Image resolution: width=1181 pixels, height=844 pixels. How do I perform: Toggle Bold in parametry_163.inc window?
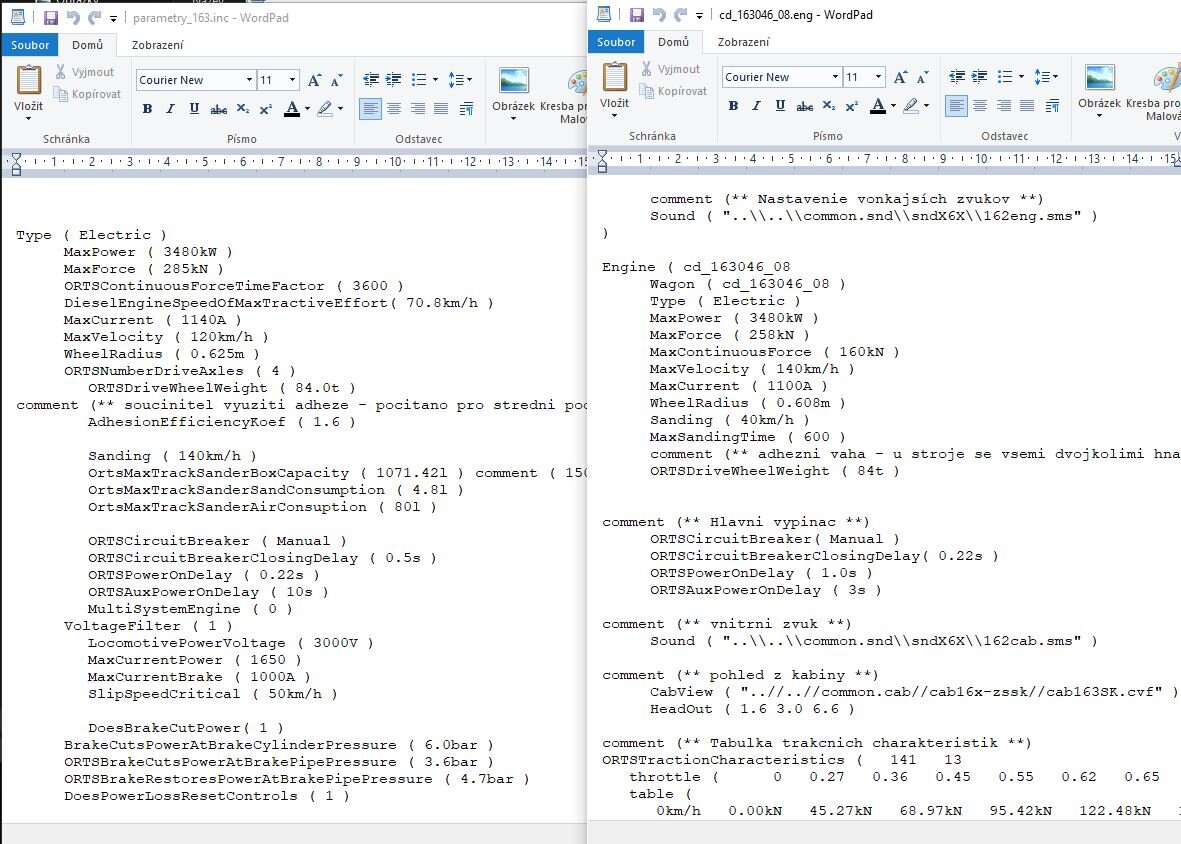click(147, 109)
